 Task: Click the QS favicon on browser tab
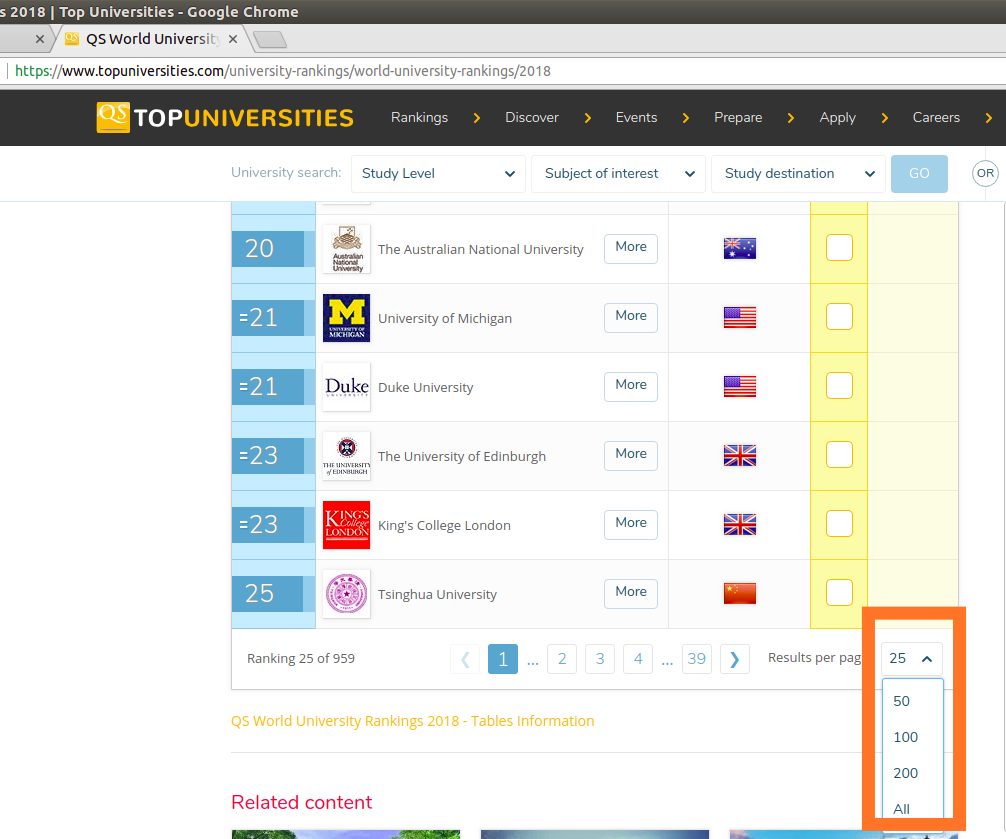(72, 38)
